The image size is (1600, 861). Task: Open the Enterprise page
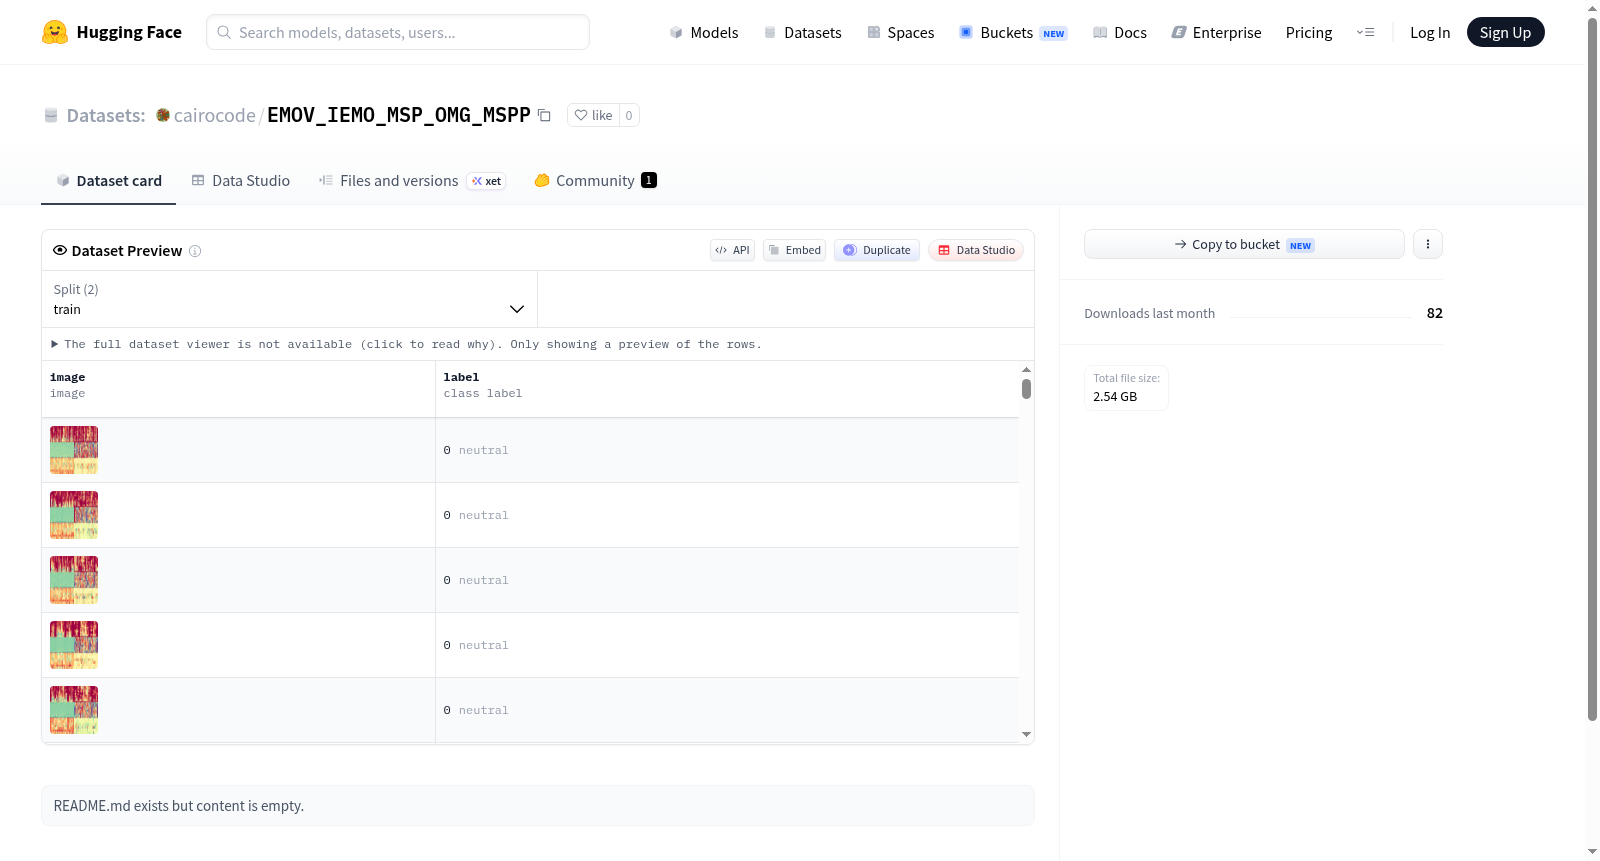1216,32
